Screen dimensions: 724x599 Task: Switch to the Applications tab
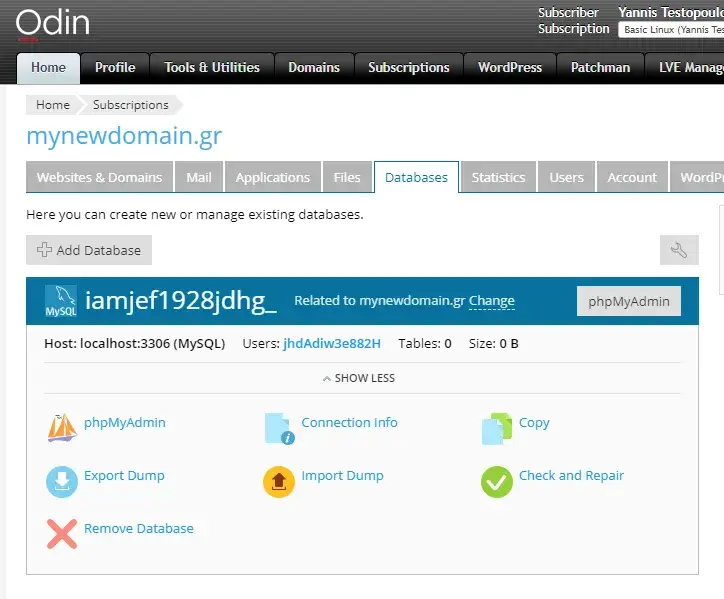pos(272,177)
